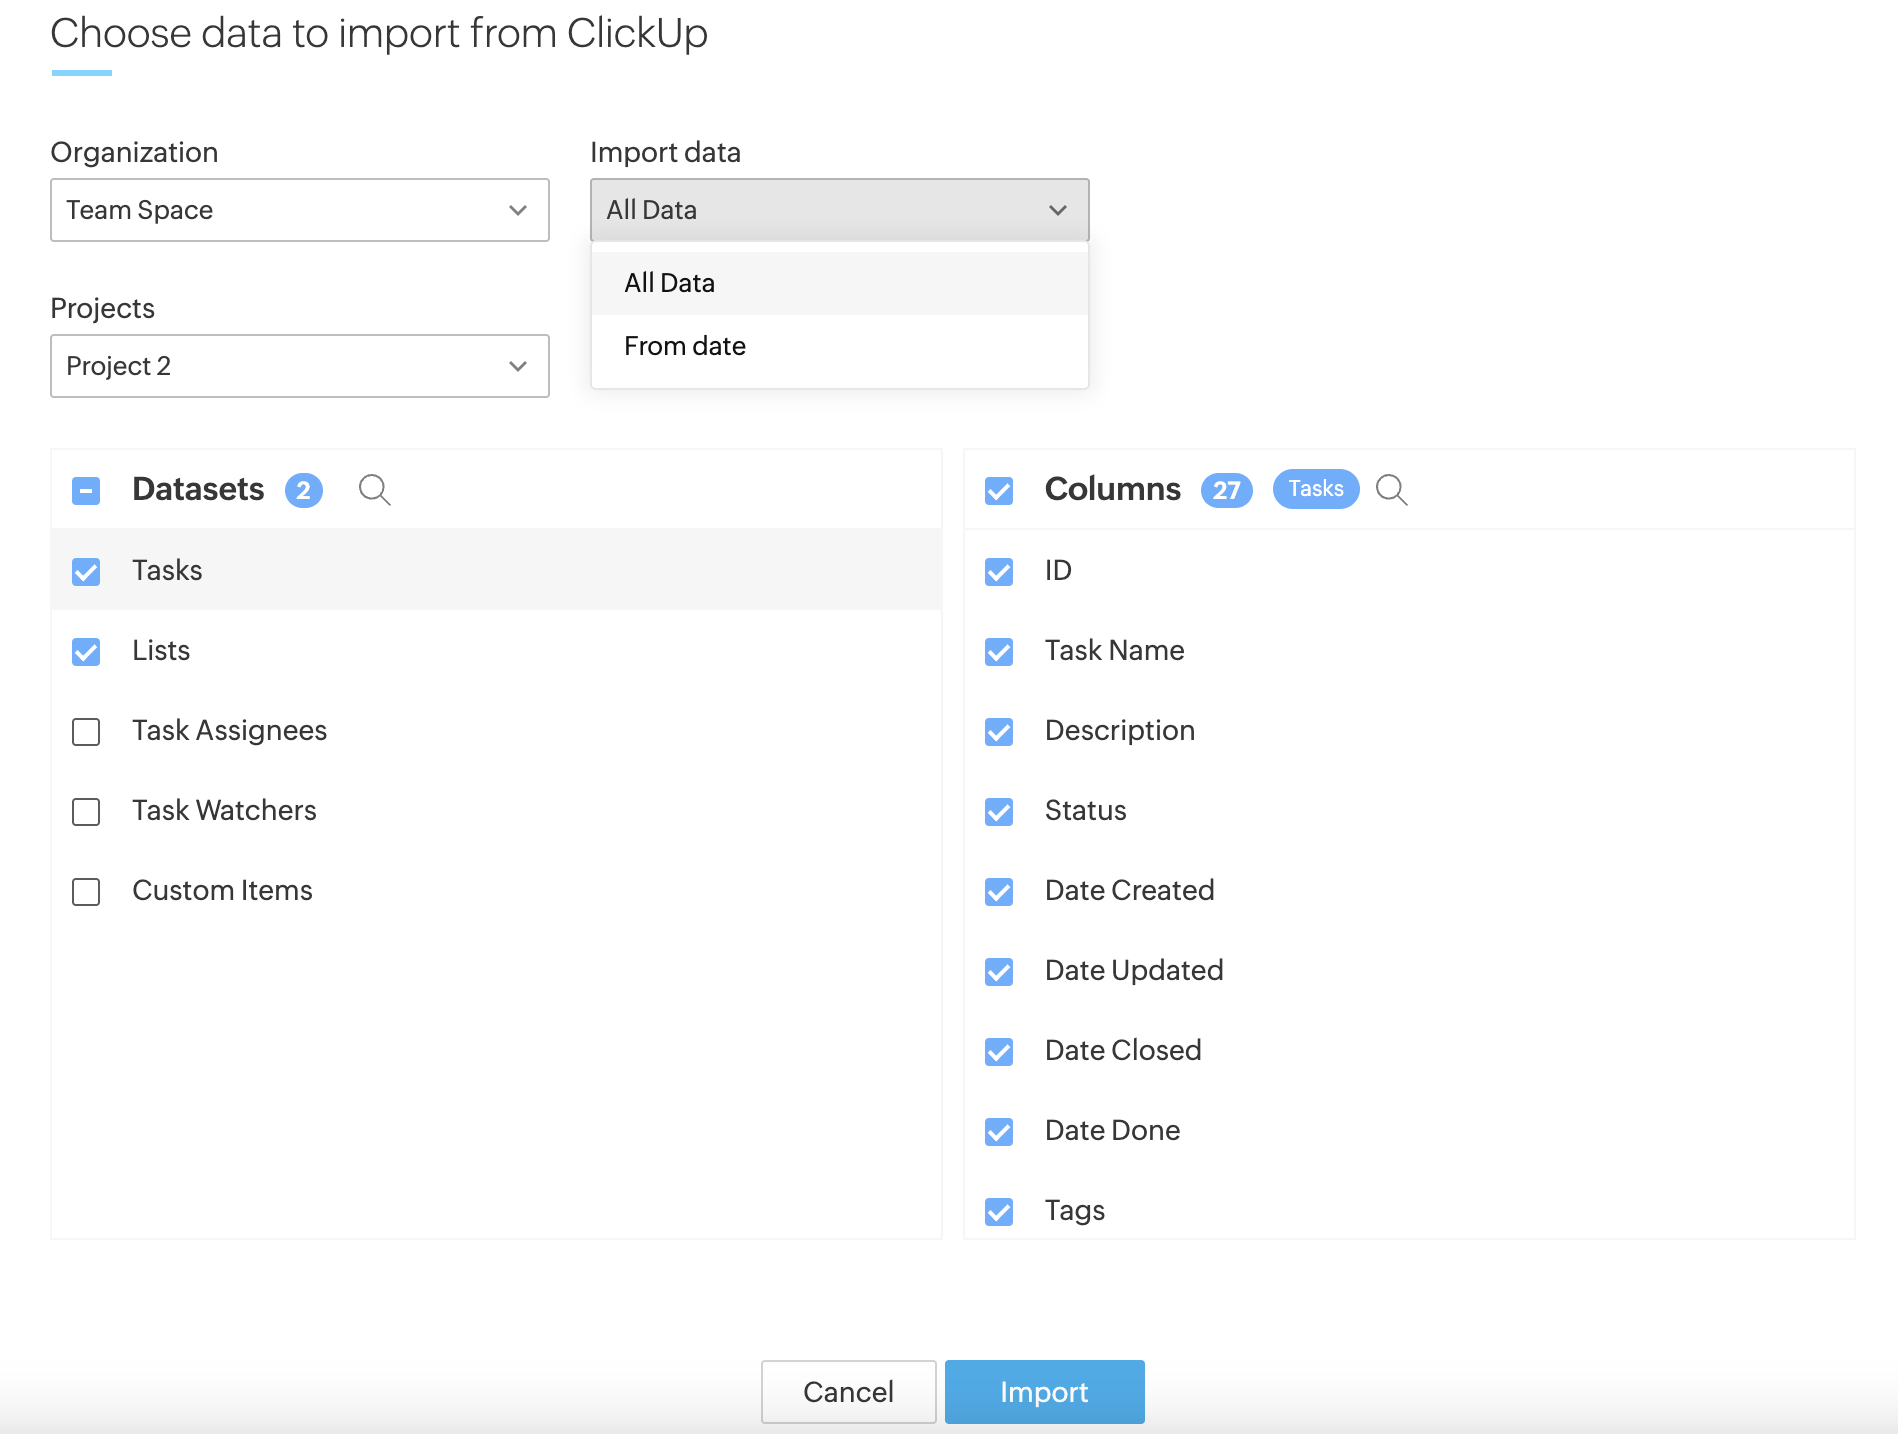The height and width of the screenshot is (1434, 1898).
Task: Check the Custom Items dataset
Action: pyautogui.click(x=86, y=892)
